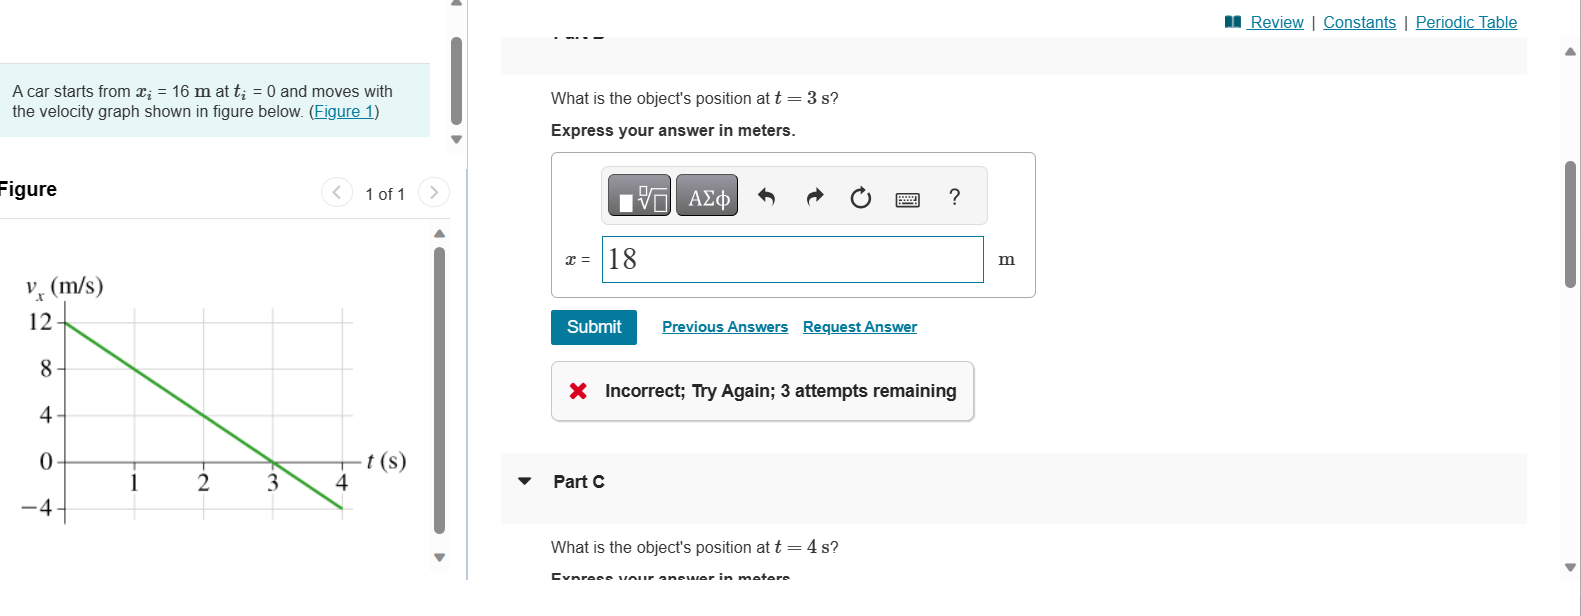1581x616 pixels.
Task: Click the previous figure arrow
Action: pyautogui.click(x=336, y=192)
